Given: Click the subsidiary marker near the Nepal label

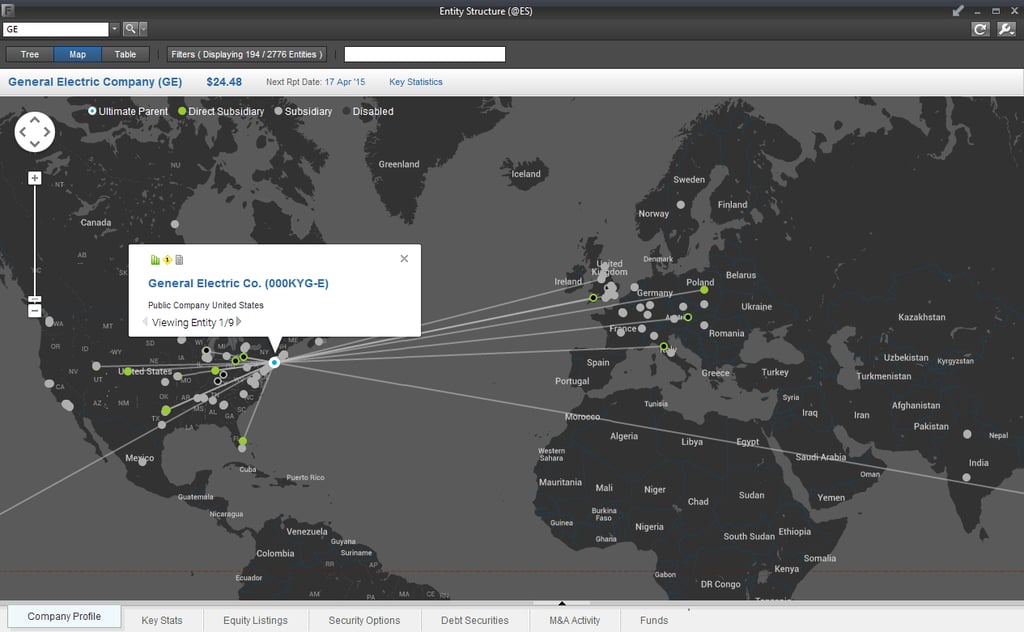Looking at the screenshot, I should point(967,434).
